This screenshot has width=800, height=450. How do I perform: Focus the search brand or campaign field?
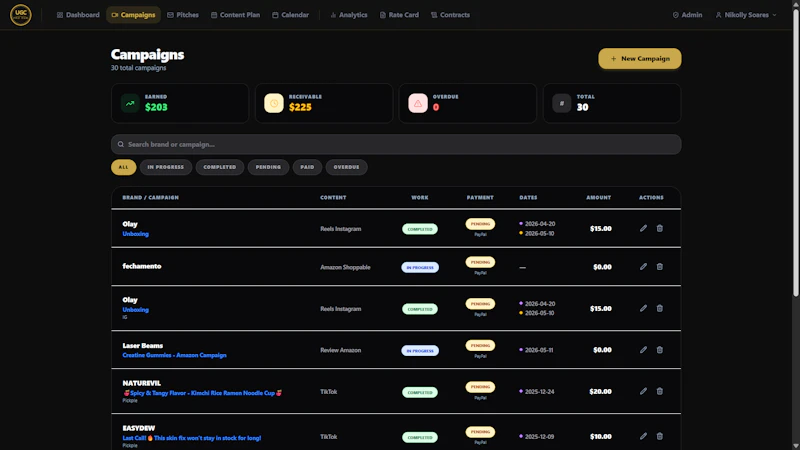pyautogui.click(x=396, y=144)
